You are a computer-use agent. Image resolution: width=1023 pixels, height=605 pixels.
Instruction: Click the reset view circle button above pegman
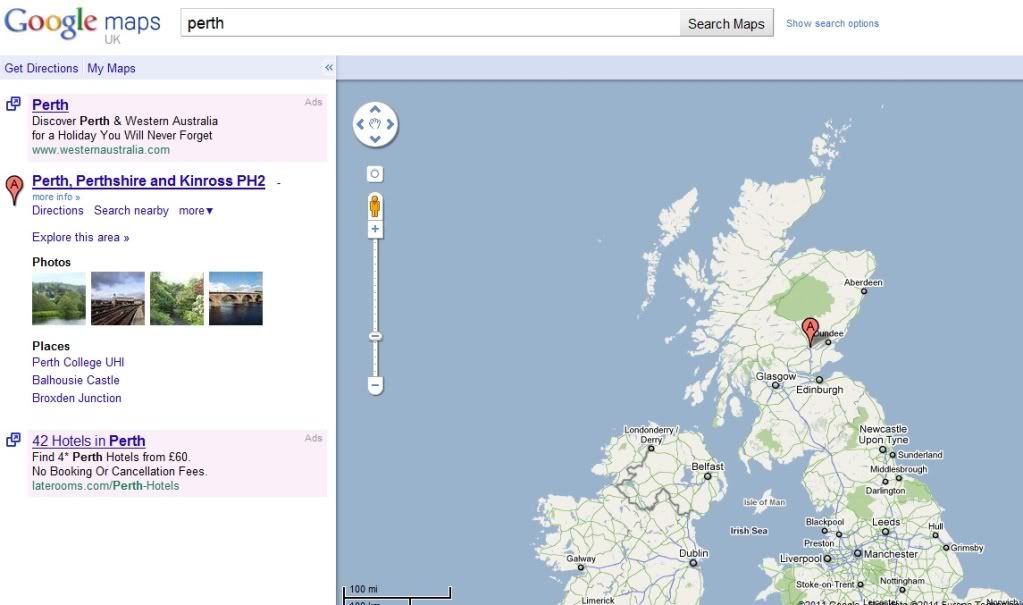click(374, 174)
